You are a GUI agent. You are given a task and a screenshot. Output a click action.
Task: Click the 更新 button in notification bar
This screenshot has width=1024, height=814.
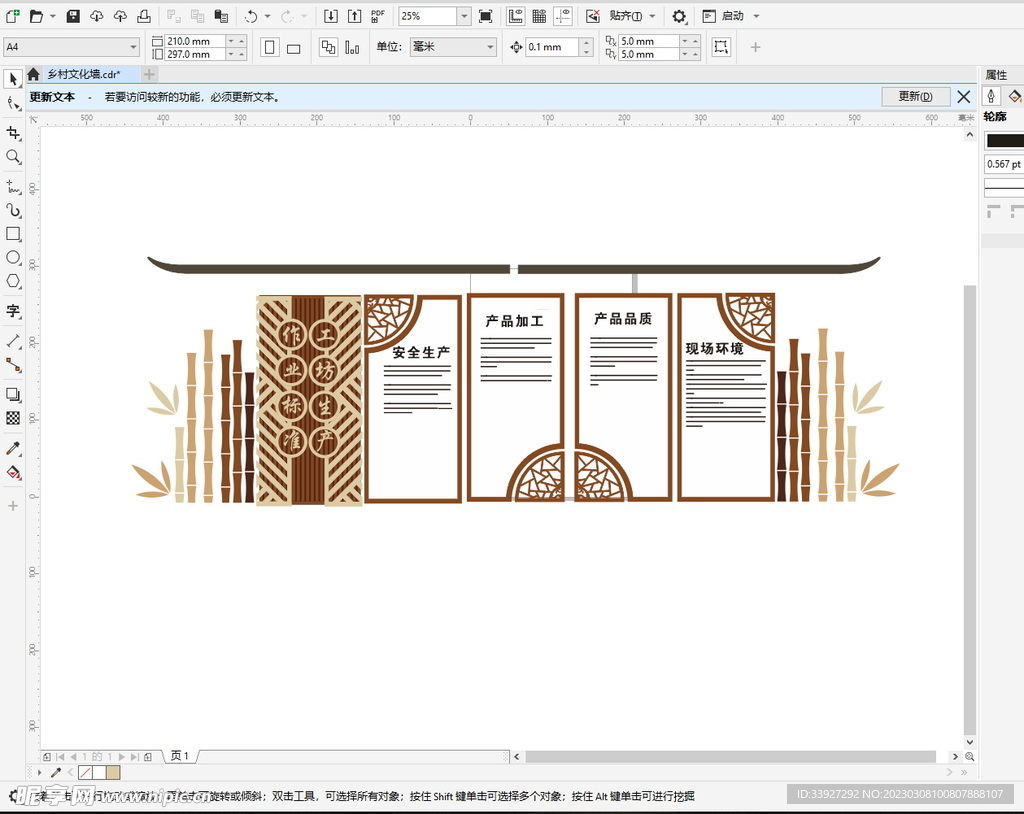pos(915,96)
